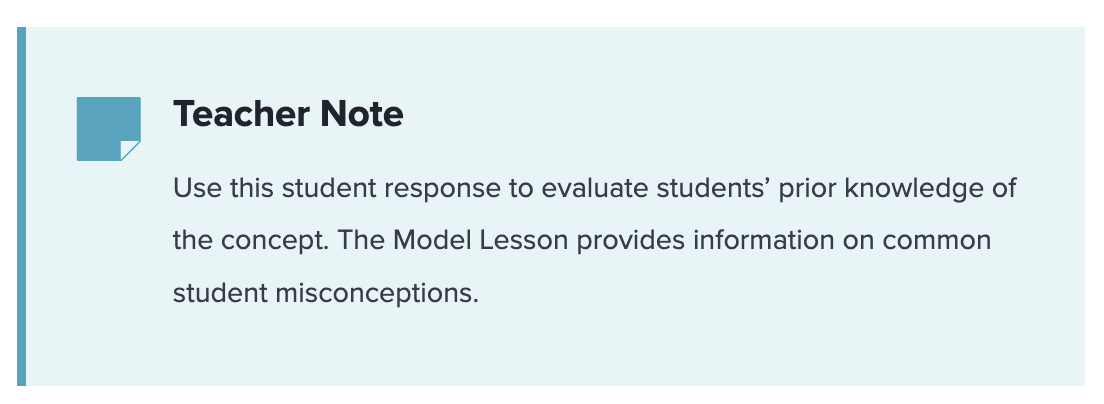Click the word "common" ending second line
The image size is (1104, 404).
tap(936, 241)
